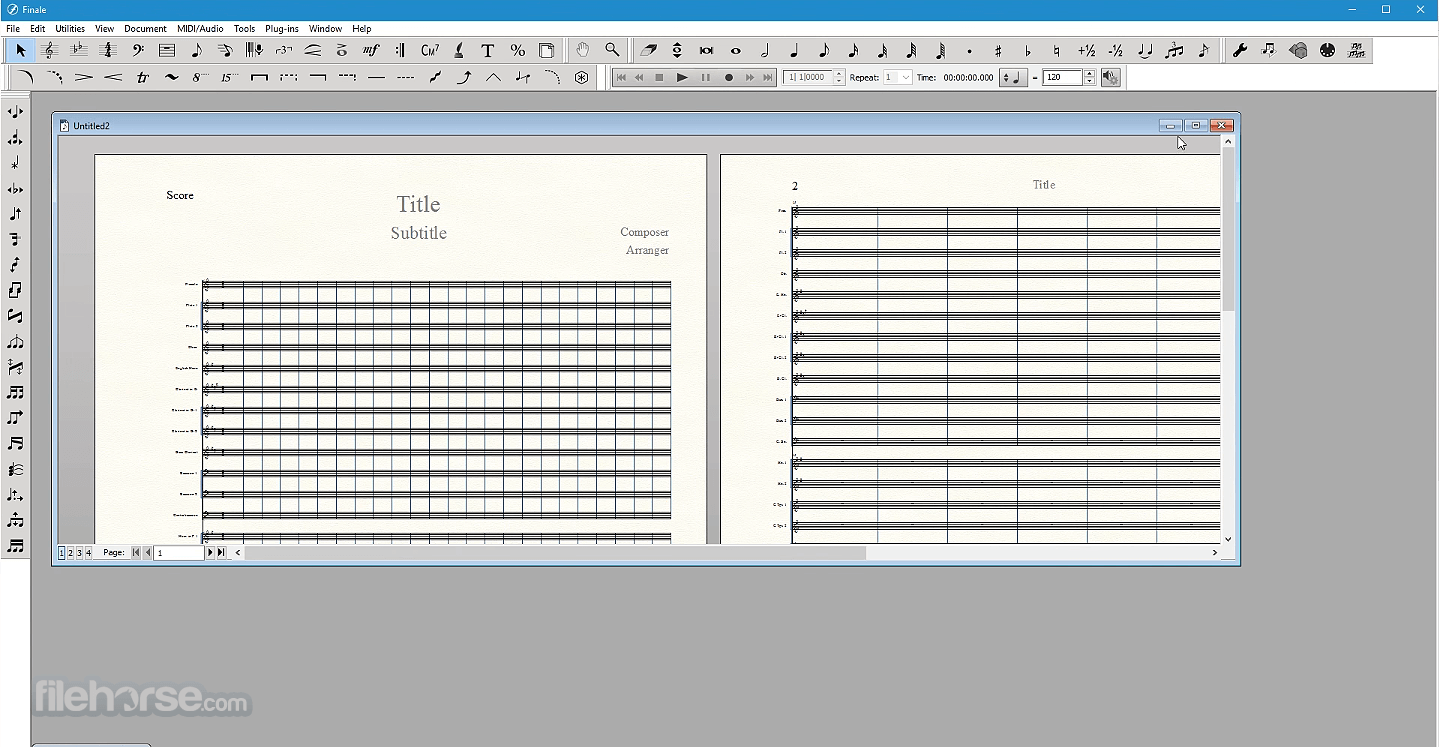The width and height of the screenshot is (1439, 747).
Task: Choose the Resize percent tool
Action: [517, 50]
